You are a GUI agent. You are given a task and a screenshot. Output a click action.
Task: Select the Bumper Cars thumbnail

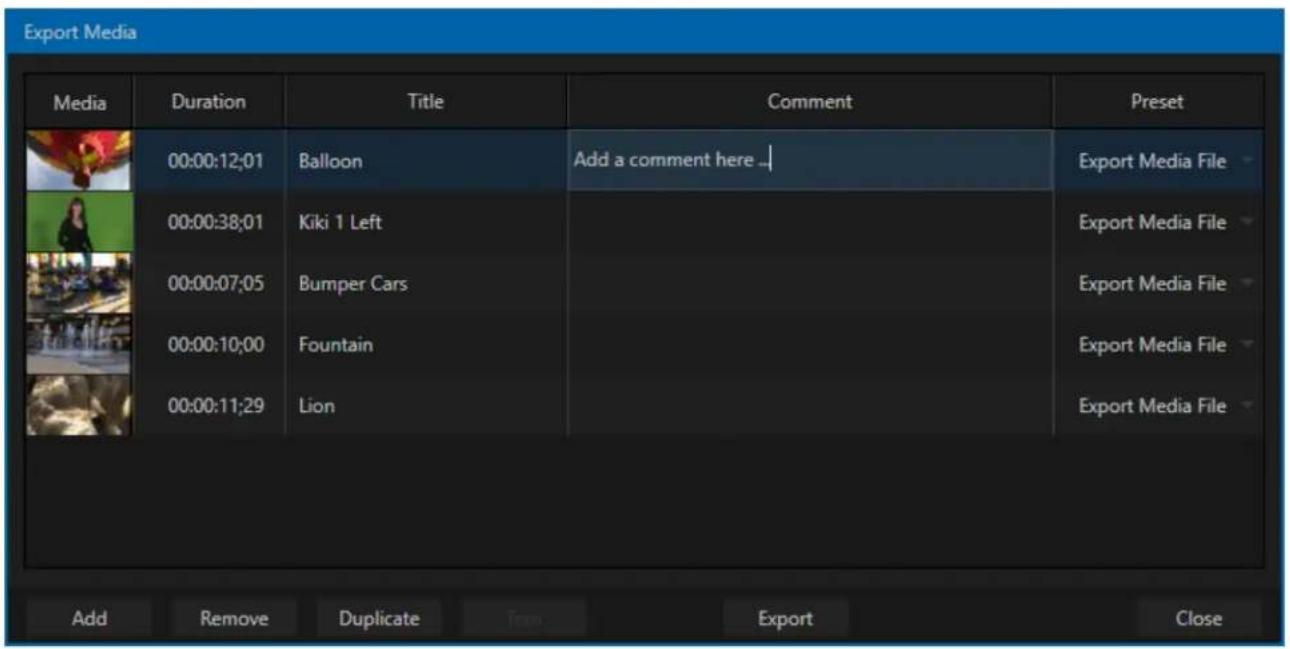(79, 283)
